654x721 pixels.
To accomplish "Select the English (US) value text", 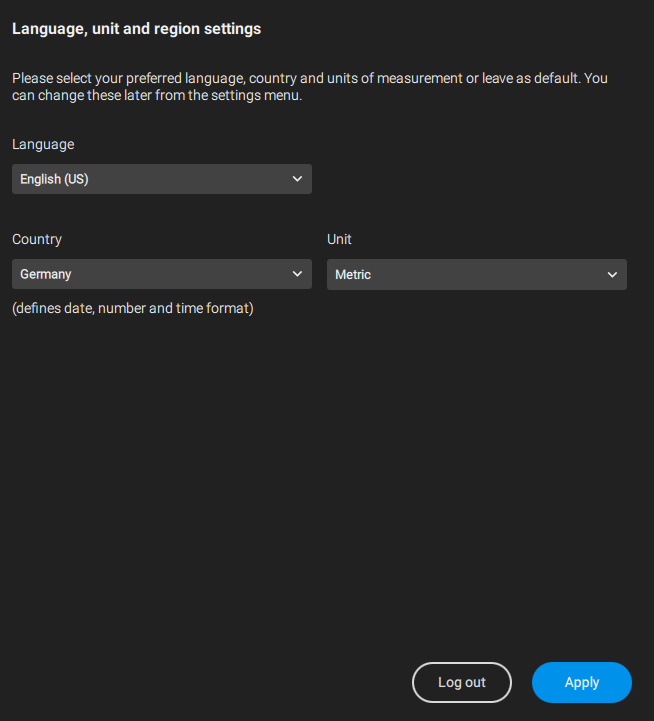I will pyautogui.click(x=55, y=180).
